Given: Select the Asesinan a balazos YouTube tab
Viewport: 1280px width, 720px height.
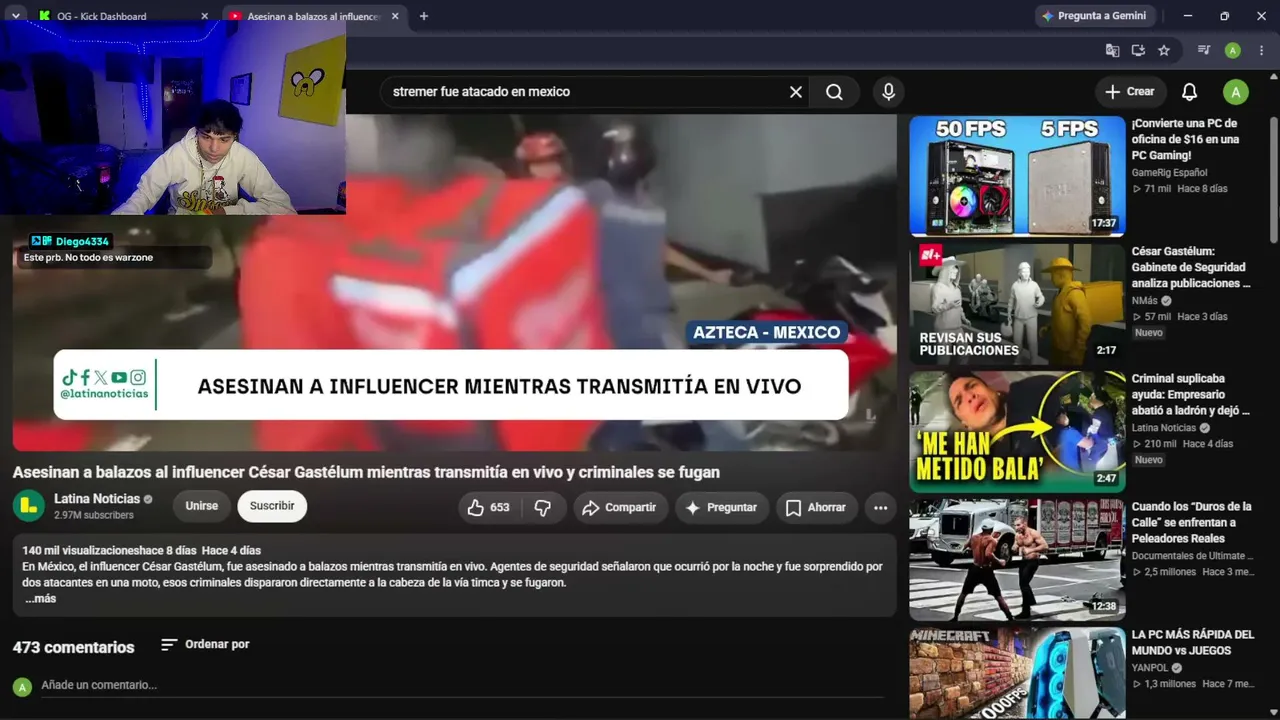Looking at the screenshot, I should tap(313, 16).
